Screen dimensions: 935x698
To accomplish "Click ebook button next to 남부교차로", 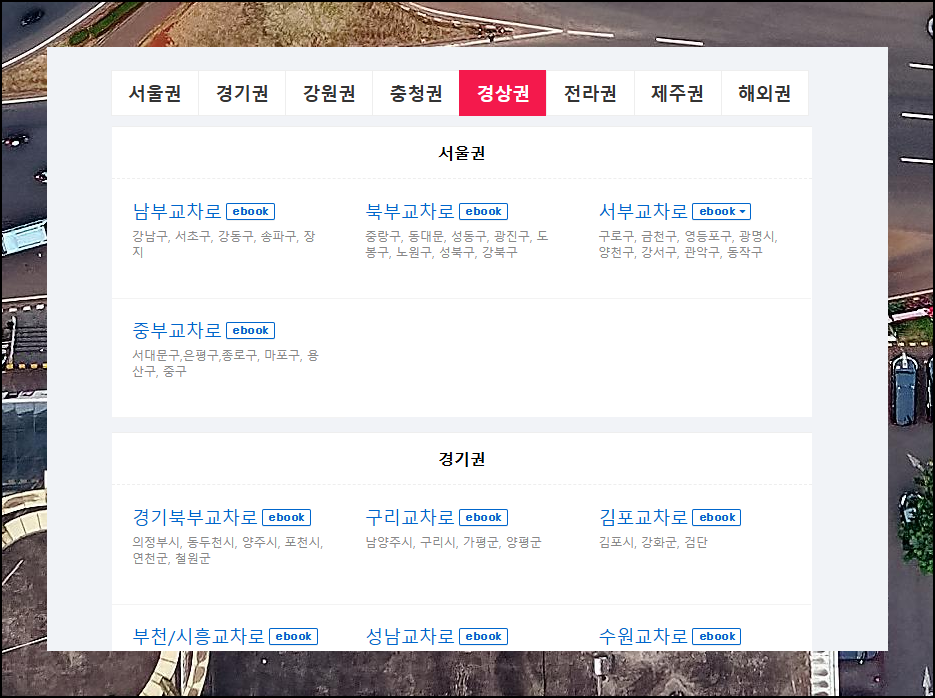I will pyautogui.click(x=250, y=212).
